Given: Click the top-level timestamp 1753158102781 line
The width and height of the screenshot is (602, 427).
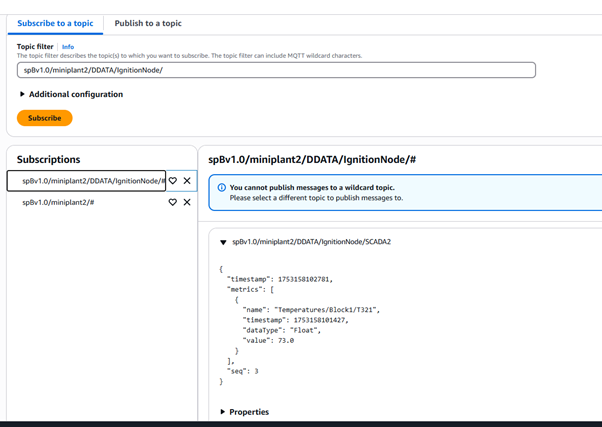Looking at the screenshot, I should tap(280, 279).
